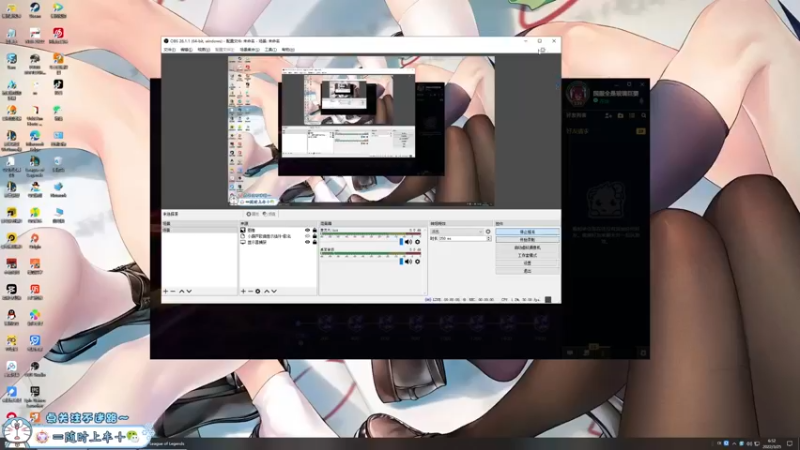
Task: Mute the 桌面音频 speaker icon
Action: [x=408, y=262]
